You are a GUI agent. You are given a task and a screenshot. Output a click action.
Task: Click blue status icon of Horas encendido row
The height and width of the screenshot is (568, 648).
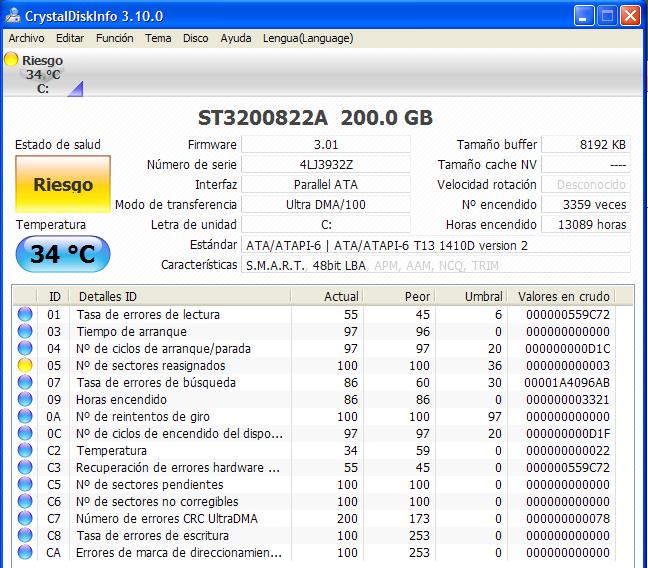click(x=25, y=400)
